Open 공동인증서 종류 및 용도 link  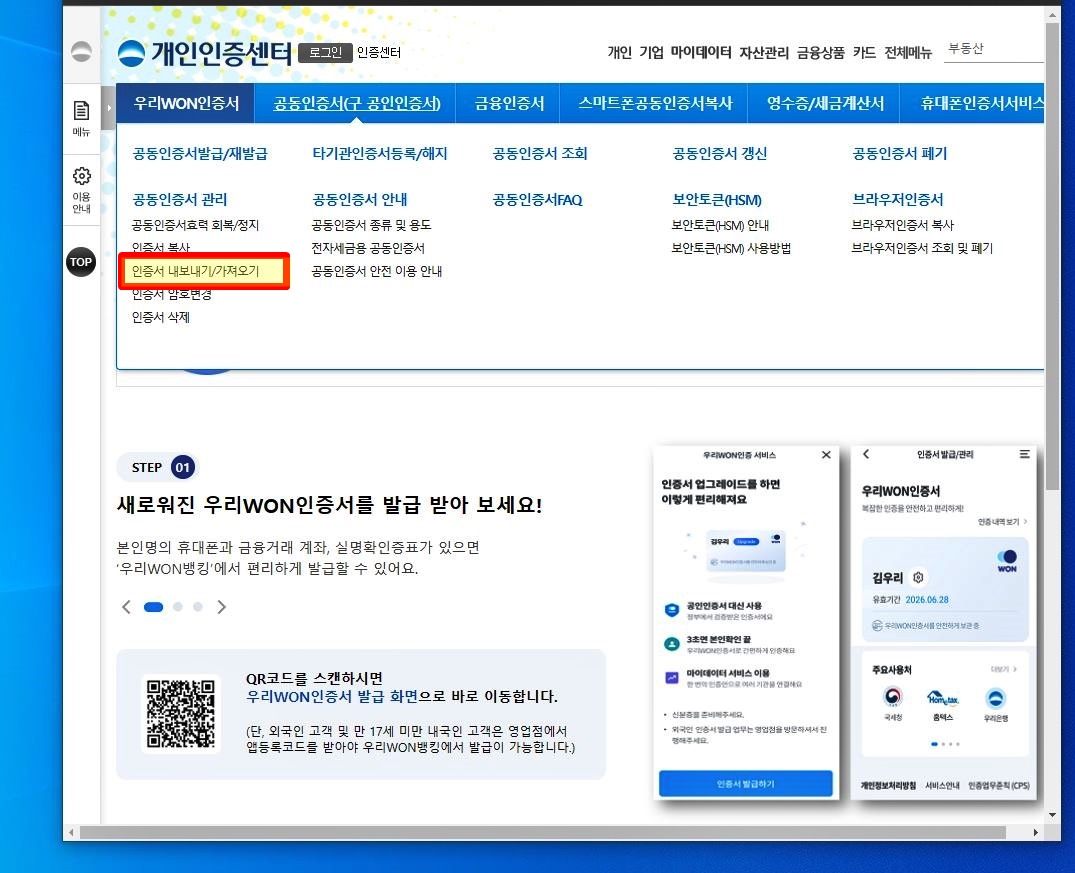point(371,225)
